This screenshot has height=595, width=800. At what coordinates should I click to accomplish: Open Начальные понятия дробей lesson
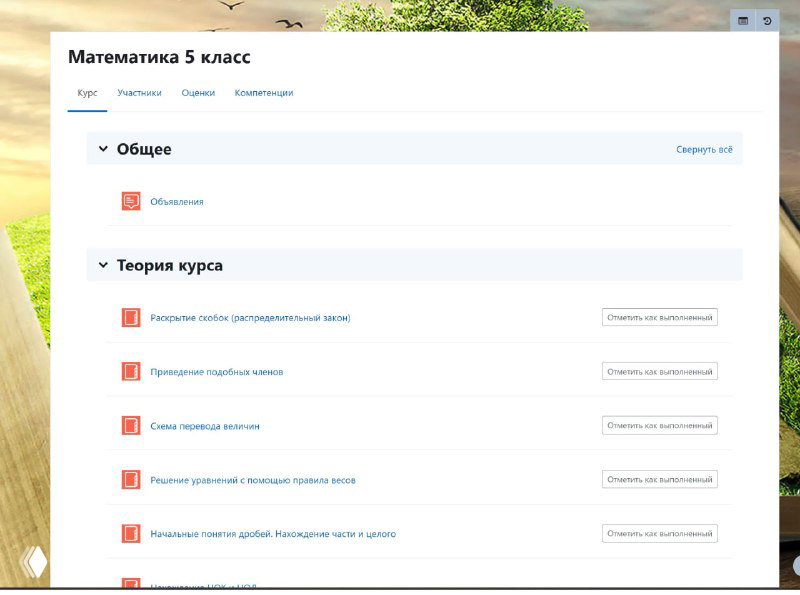(273, 534)
